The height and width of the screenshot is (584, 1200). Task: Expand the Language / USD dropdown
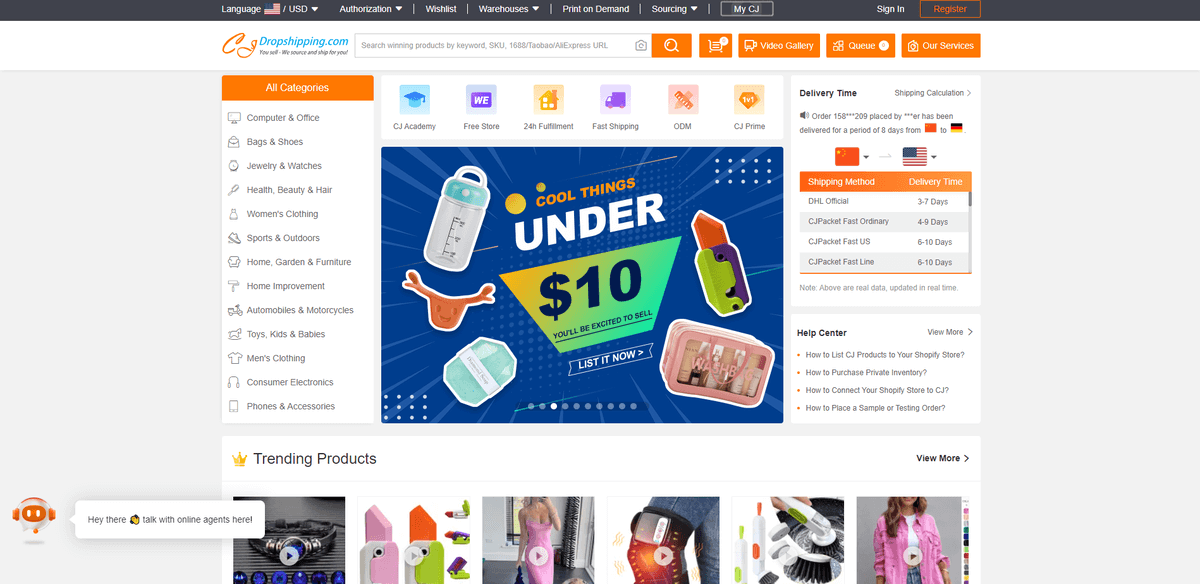(270, 9)
